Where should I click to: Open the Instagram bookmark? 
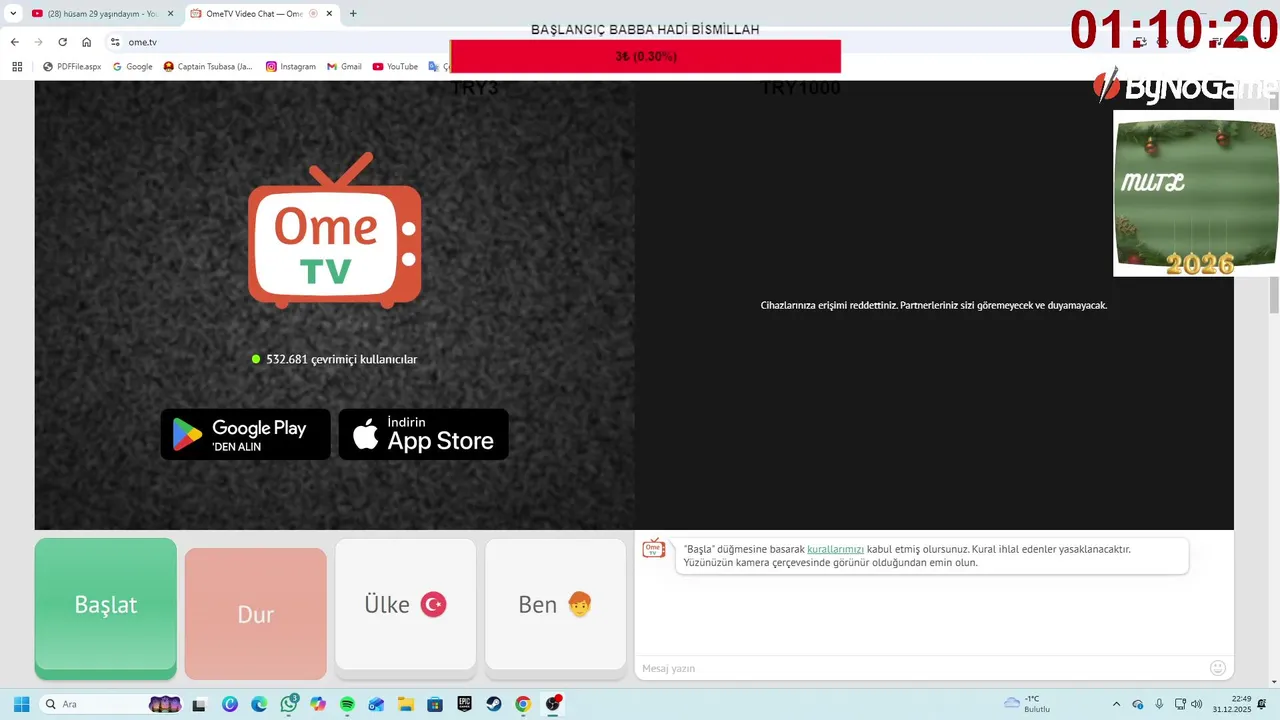291,67
